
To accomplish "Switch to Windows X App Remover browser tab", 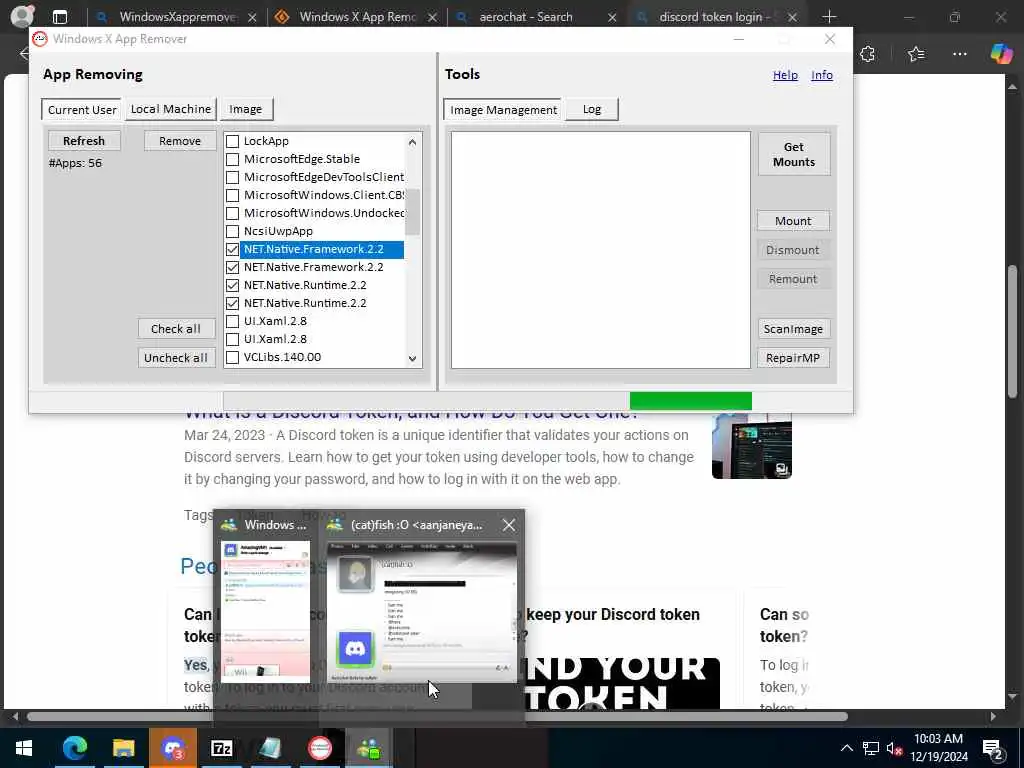I will [x=356, y=17].
